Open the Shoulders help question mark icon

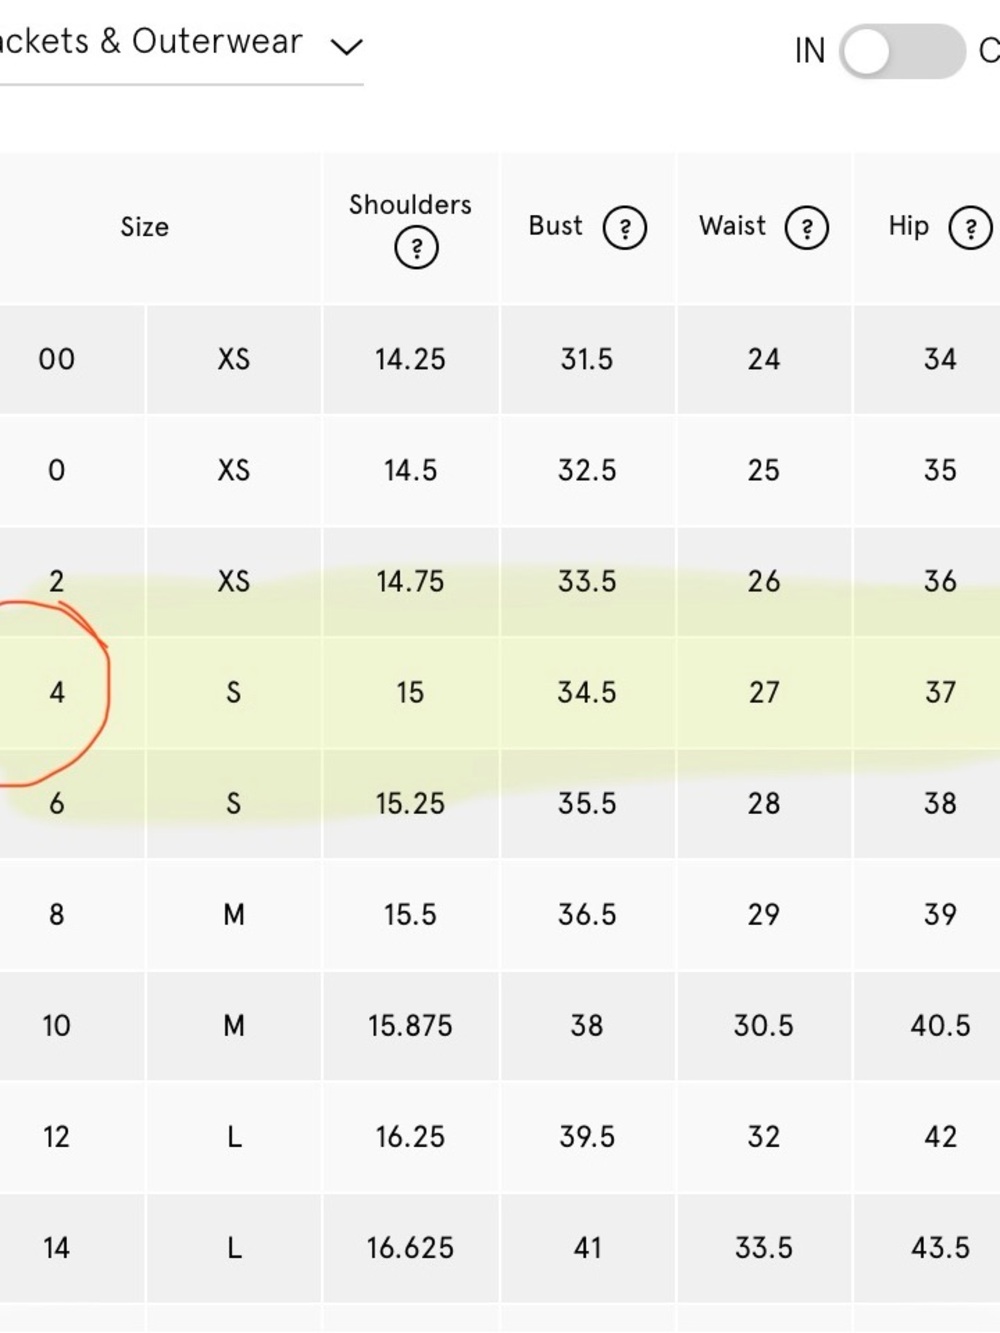tap(416, 248)
